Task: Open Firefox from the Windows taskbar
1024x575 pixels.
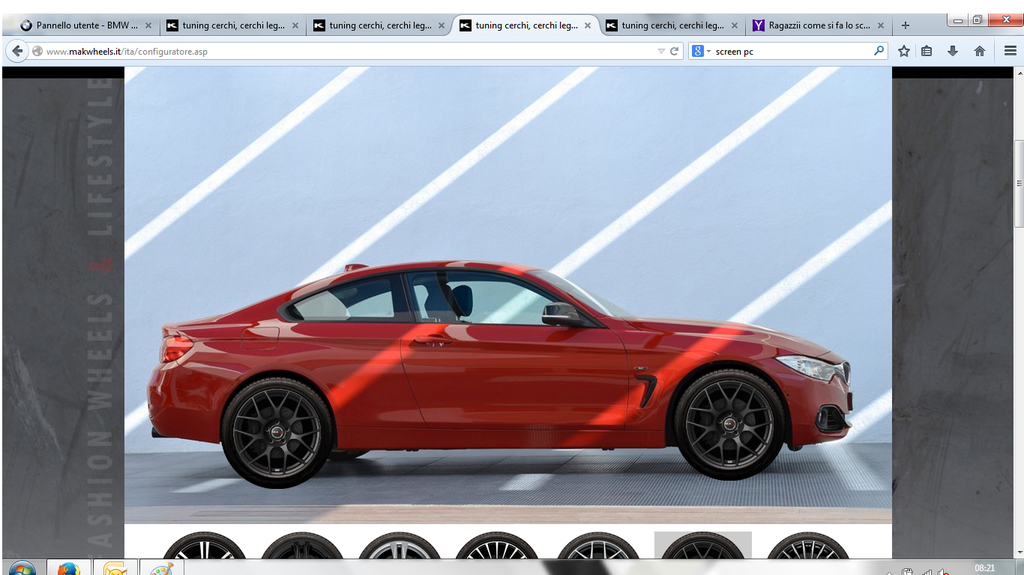Action: coord(68,568)
